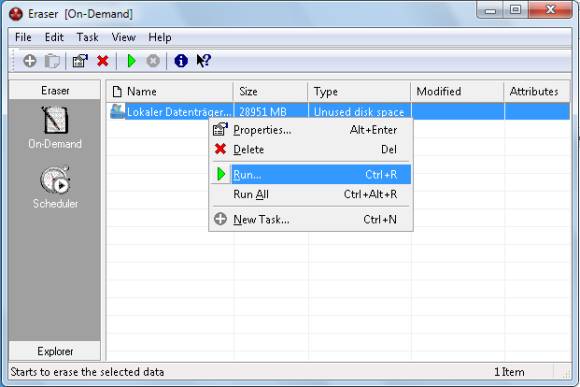Sort list by the Size column header
This screenshot has width=580, height=387.
270,91
